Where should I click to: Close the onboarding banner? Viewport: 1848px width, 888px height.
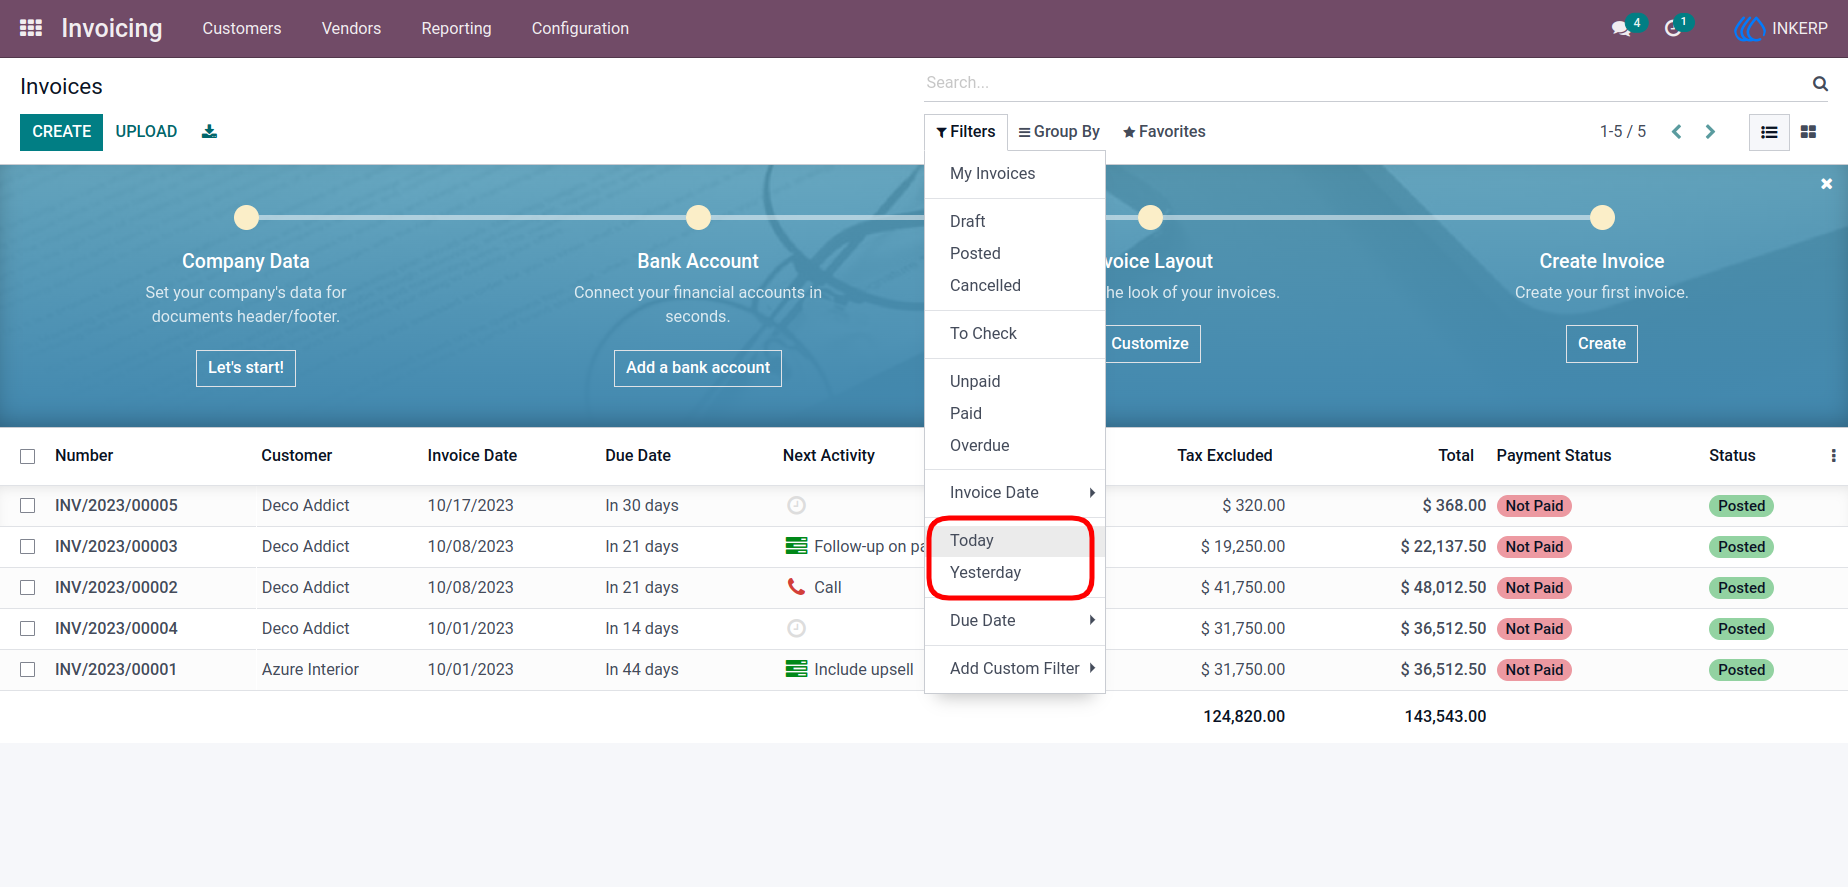pos(1826,184)
